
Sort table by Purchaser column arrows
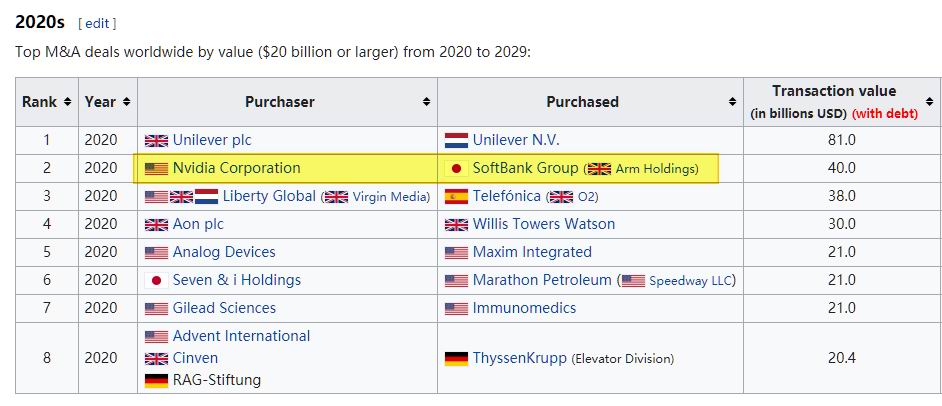pos(427,102)
